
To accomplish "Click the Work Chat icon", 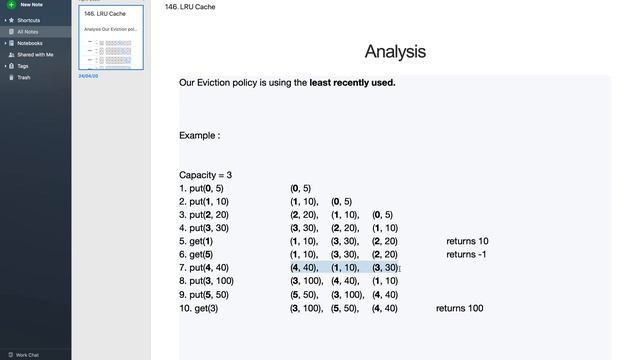I will 11,355.
